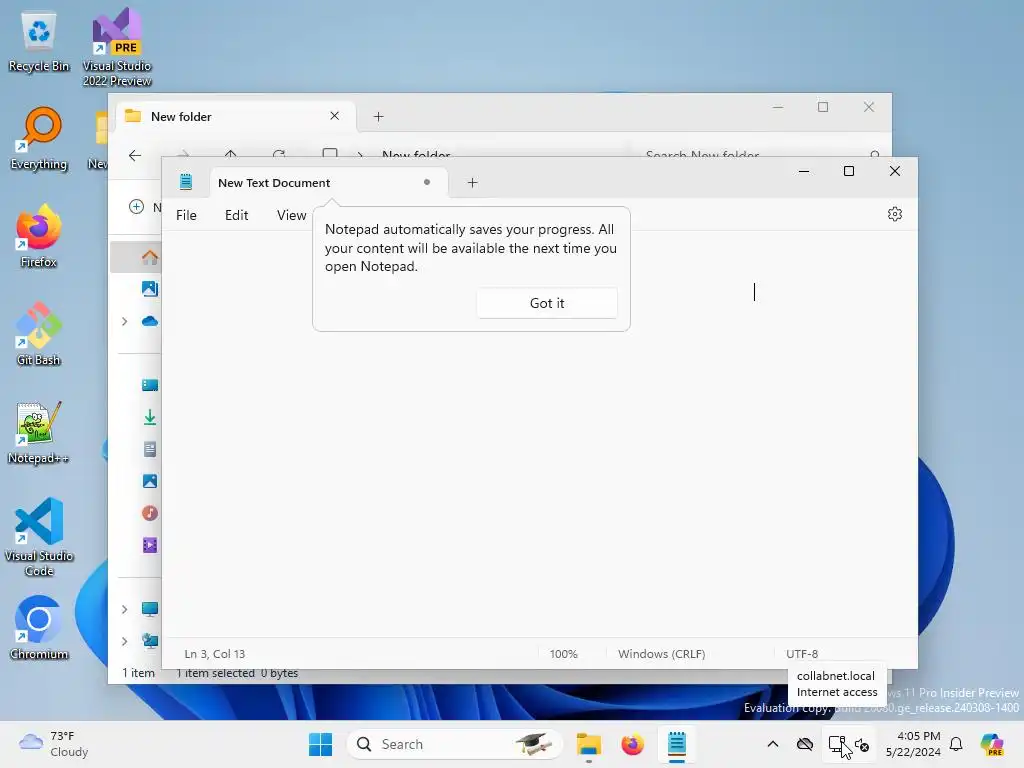Open Pictures in Explorer sidebar

click(x=150, y=481)
